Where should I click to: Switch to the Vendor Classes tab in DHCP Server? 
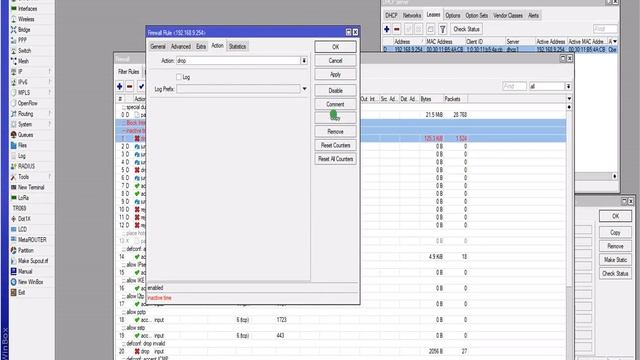508,16
